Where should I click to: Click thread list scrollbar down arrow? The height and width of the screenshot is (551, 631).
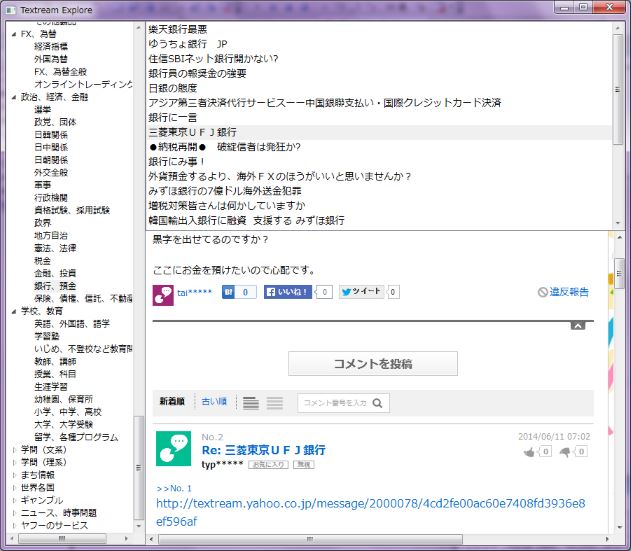point(618,223)
